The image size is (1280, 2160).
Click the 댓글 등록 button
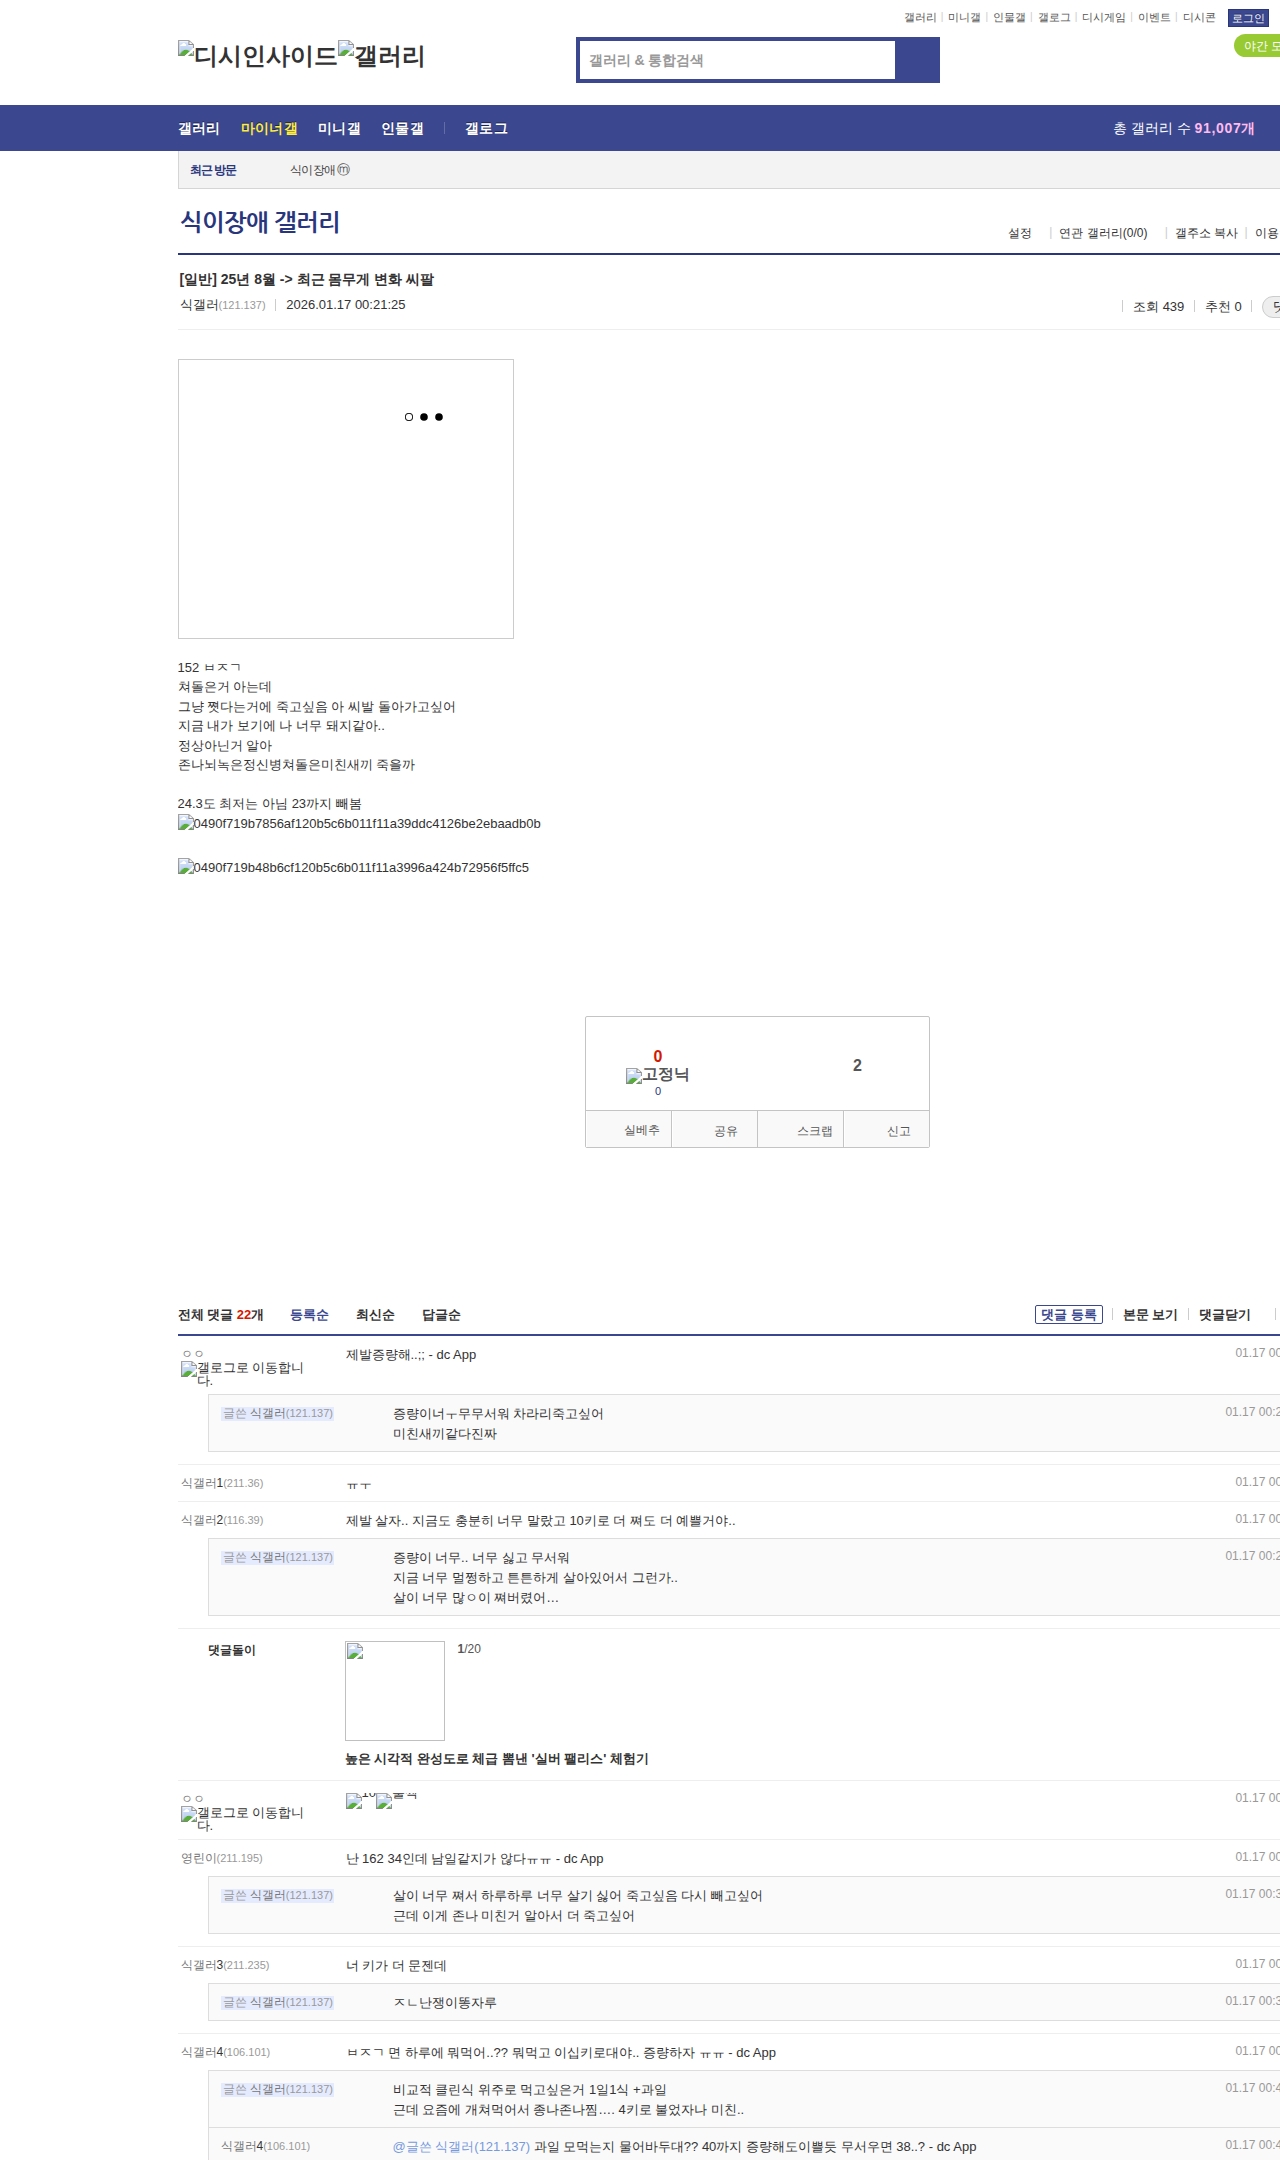[x=1069, y=1314]
